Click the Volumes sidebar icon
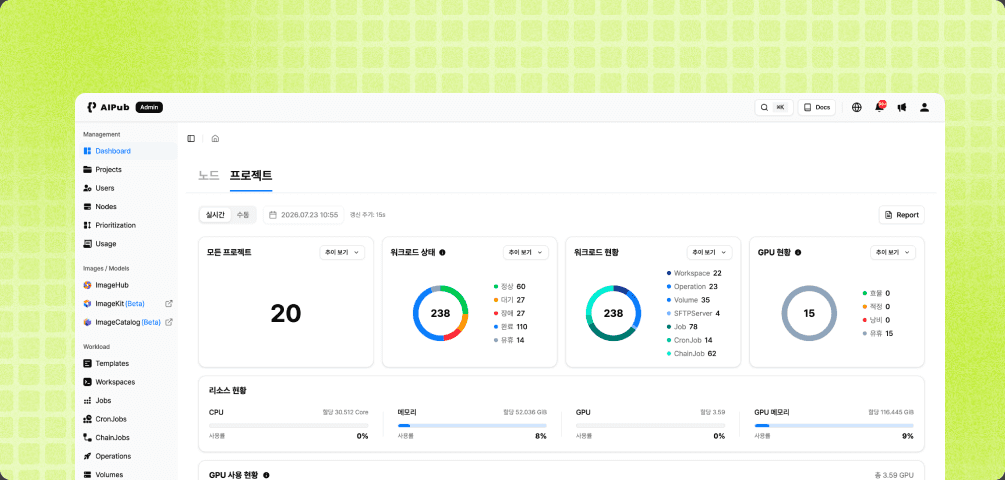Screen dimensions: 1005x480 88,475
